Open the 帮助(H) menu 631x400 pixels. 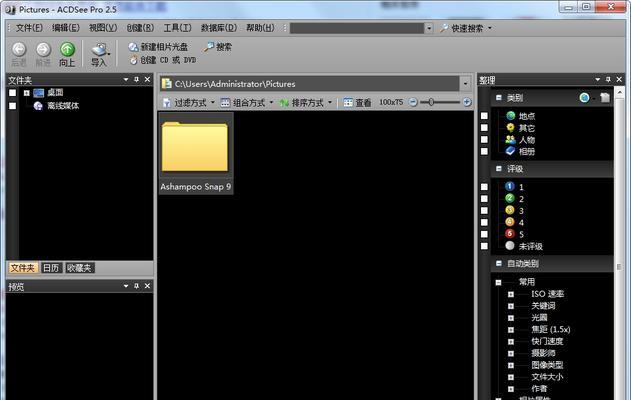tap(260, 28)
